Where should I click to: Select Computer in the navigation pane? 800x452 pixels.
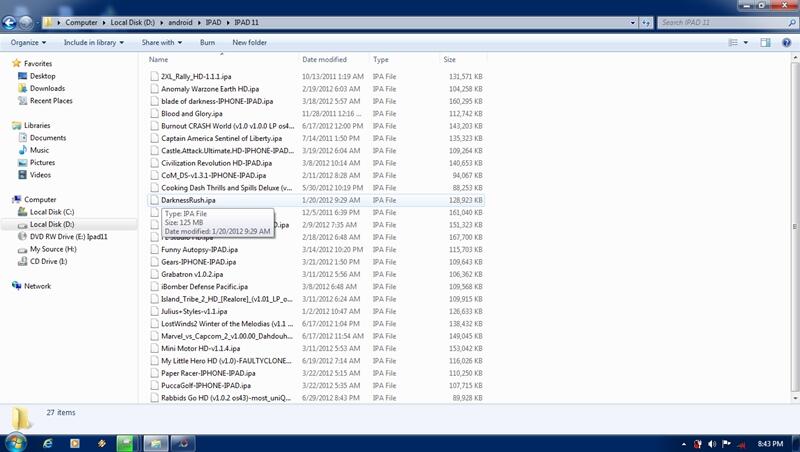[x=40, y=199]
